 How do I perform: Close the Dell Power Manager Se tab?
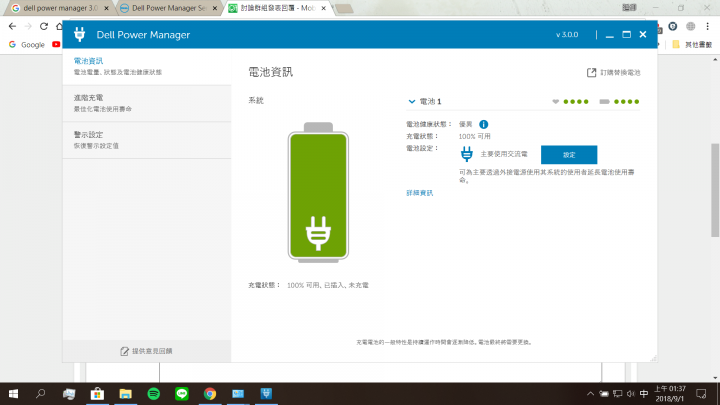click(x=214, y=8)
